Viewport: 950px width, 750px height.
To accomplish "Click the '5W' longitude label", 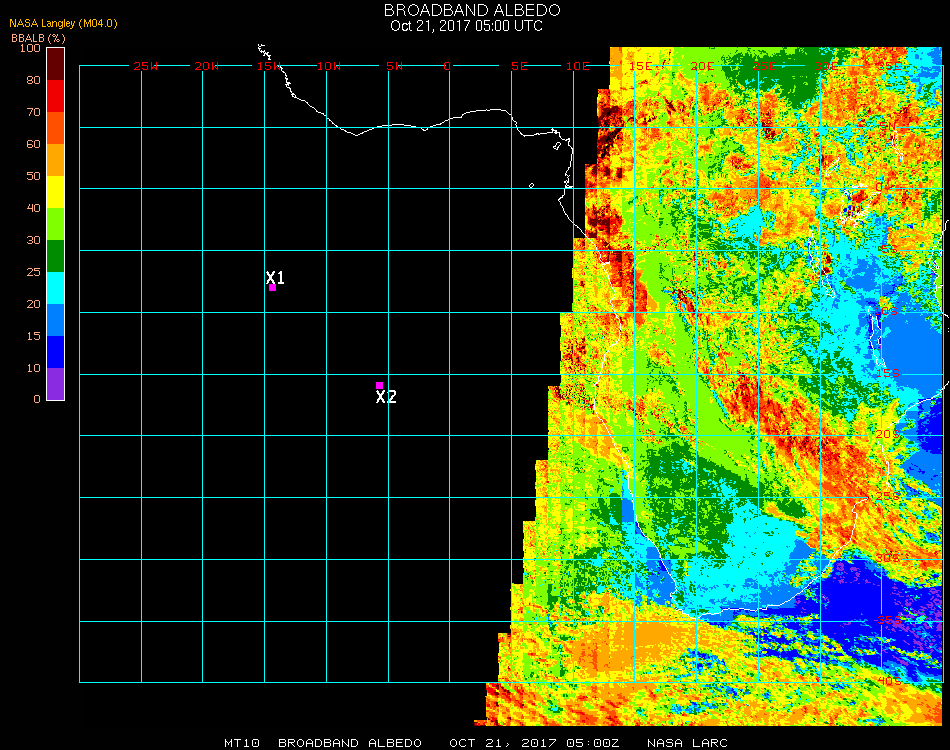I will 394,66.
